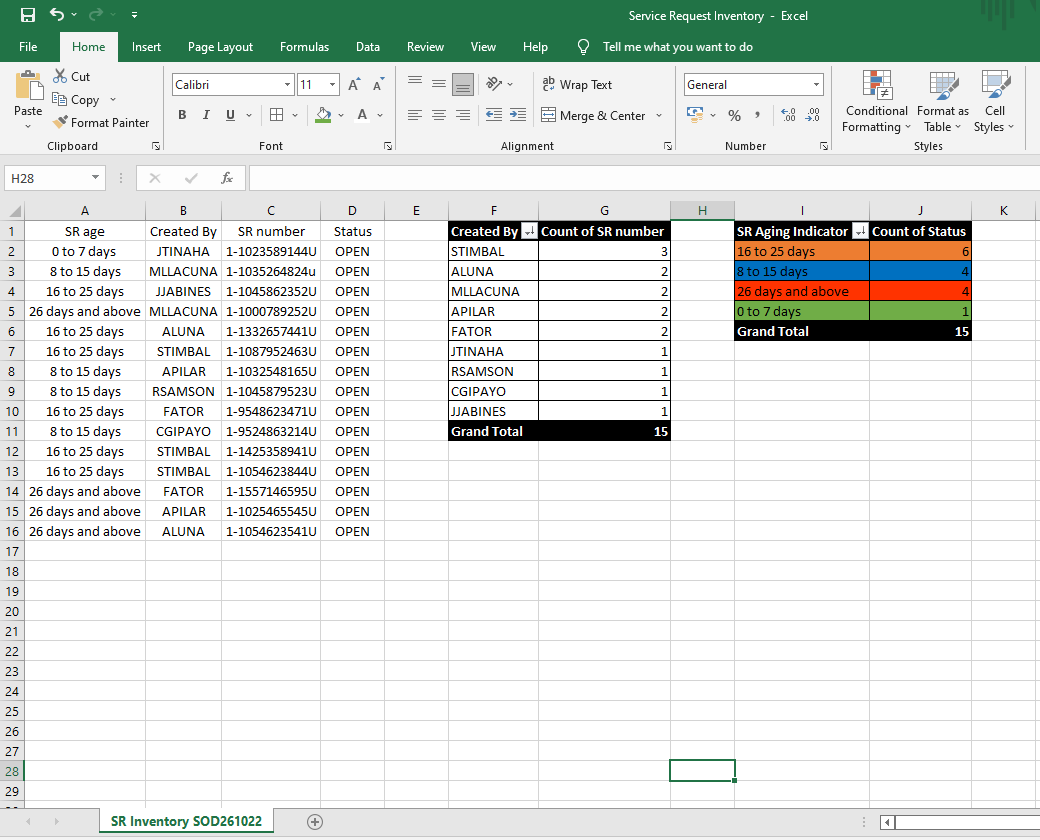Open the File menu
The image size is (1040, 840).
pyautogui.click(x=28, y=46)
